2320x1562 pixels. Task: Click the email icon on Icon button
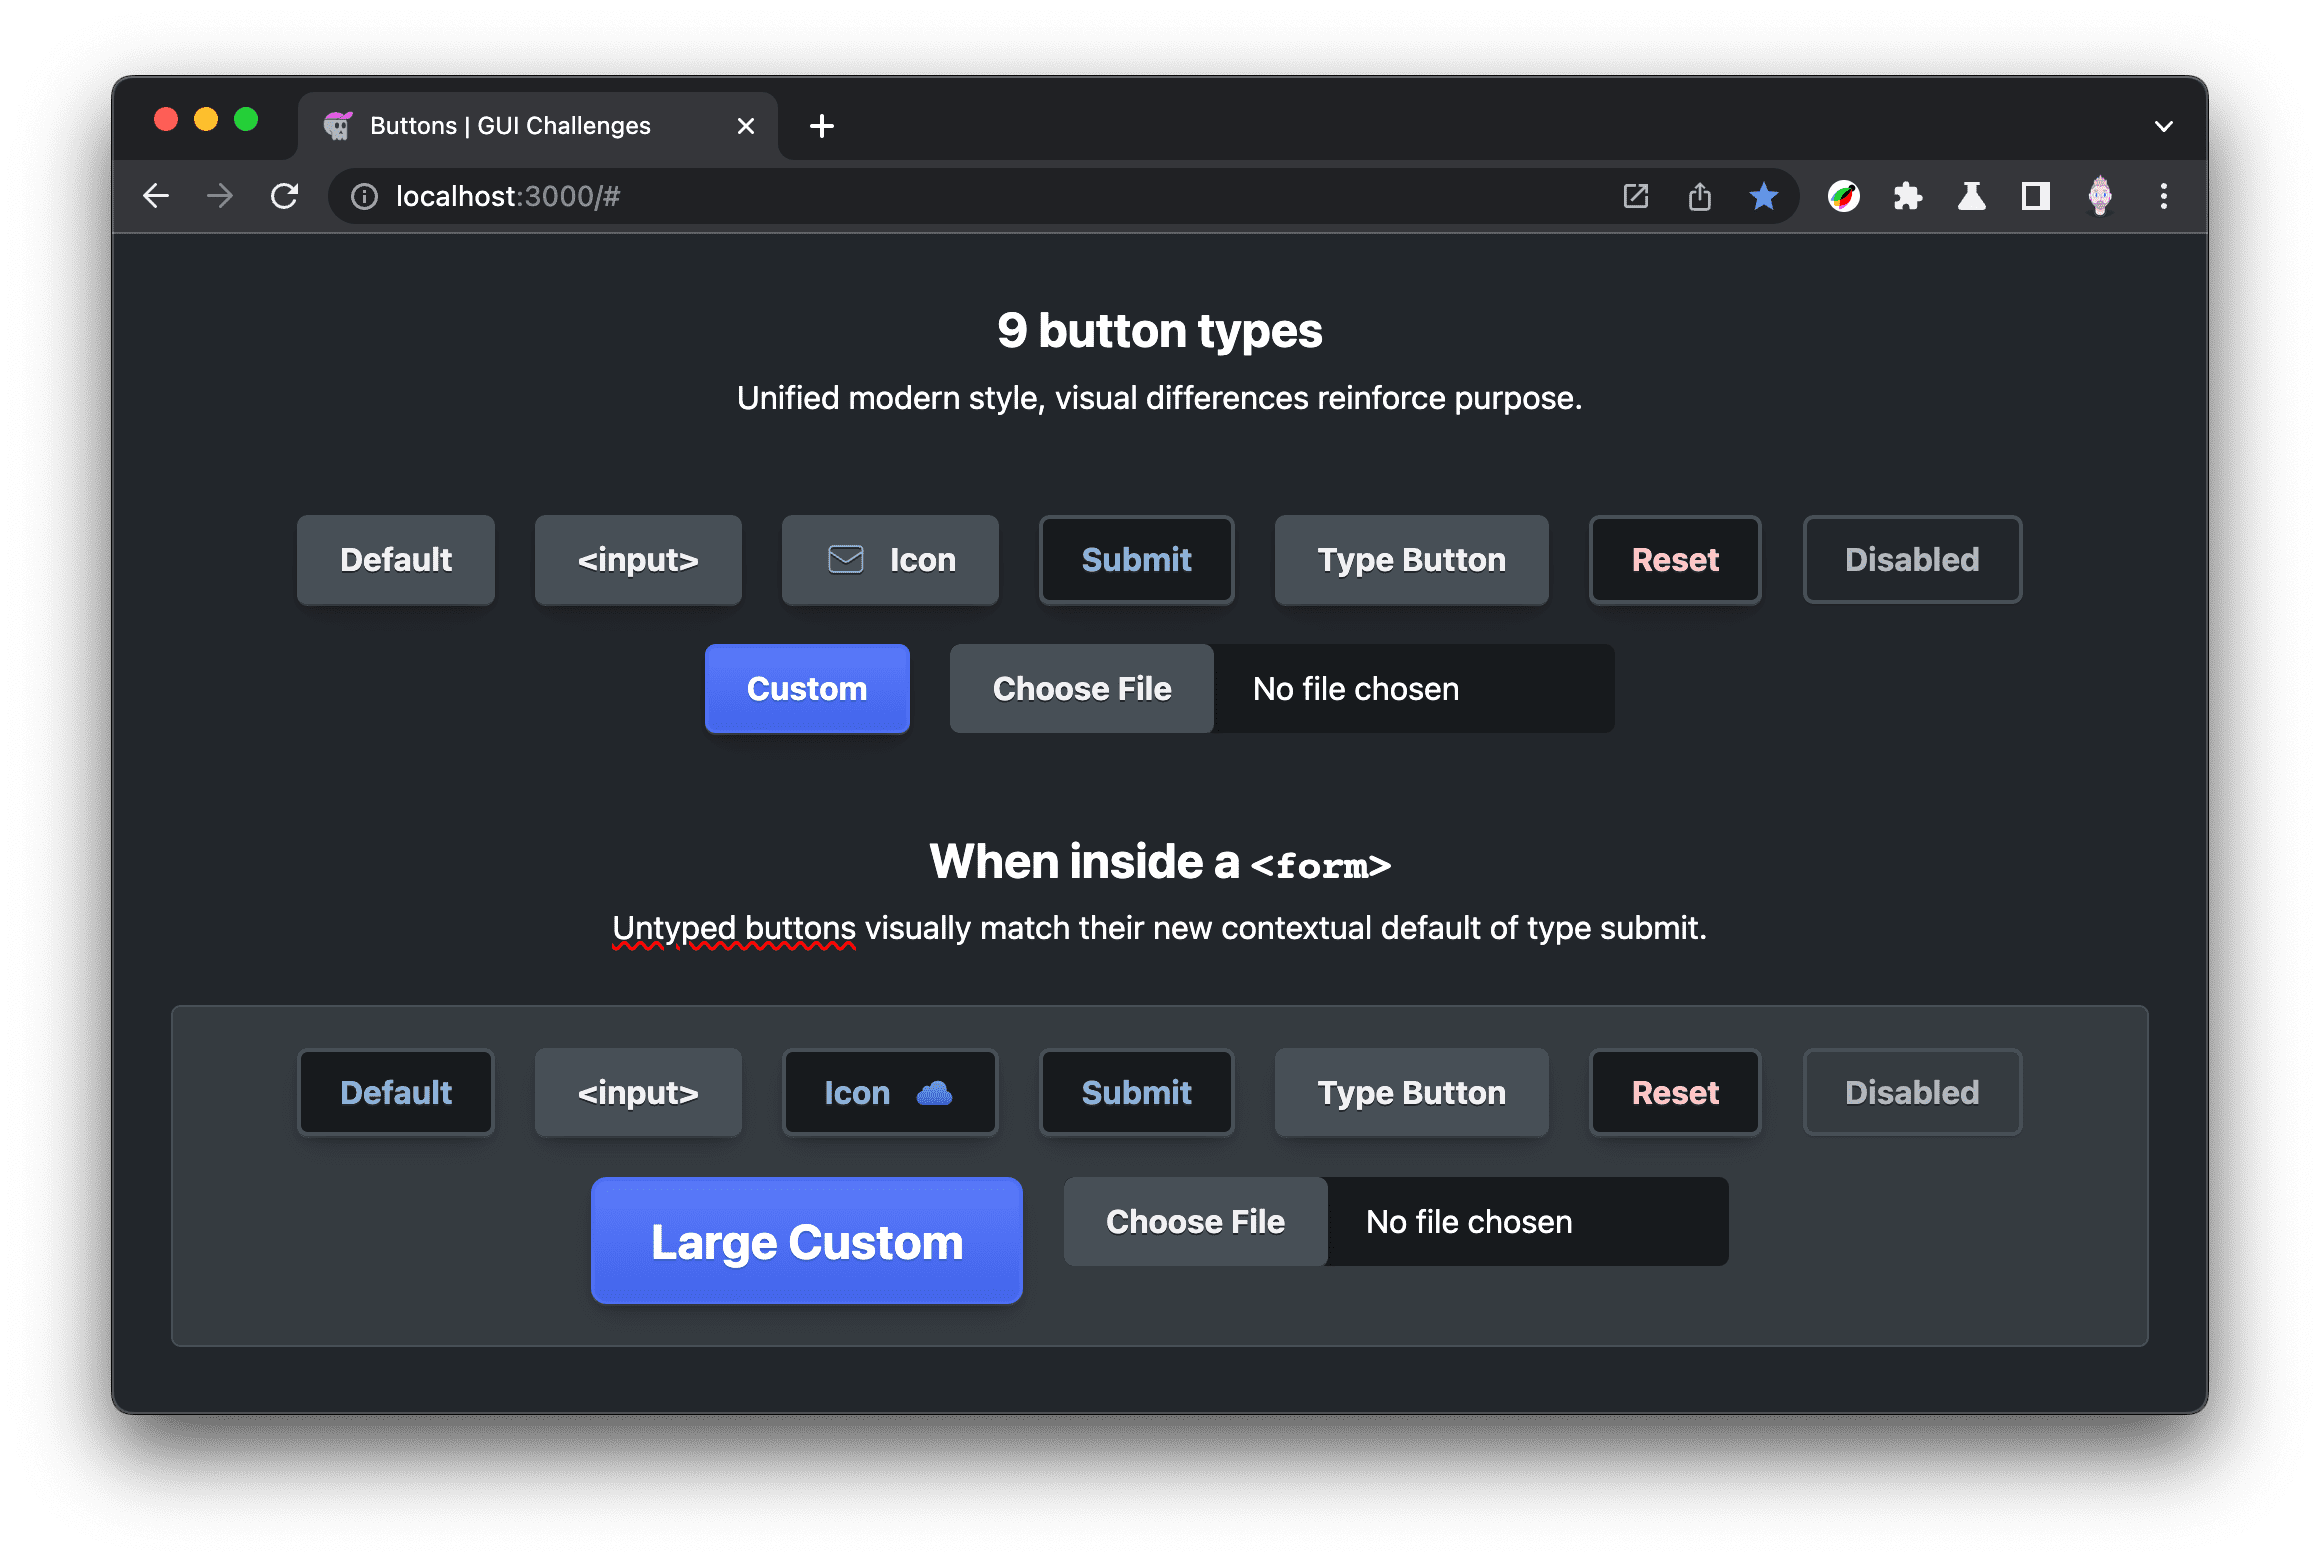point(842,560)
